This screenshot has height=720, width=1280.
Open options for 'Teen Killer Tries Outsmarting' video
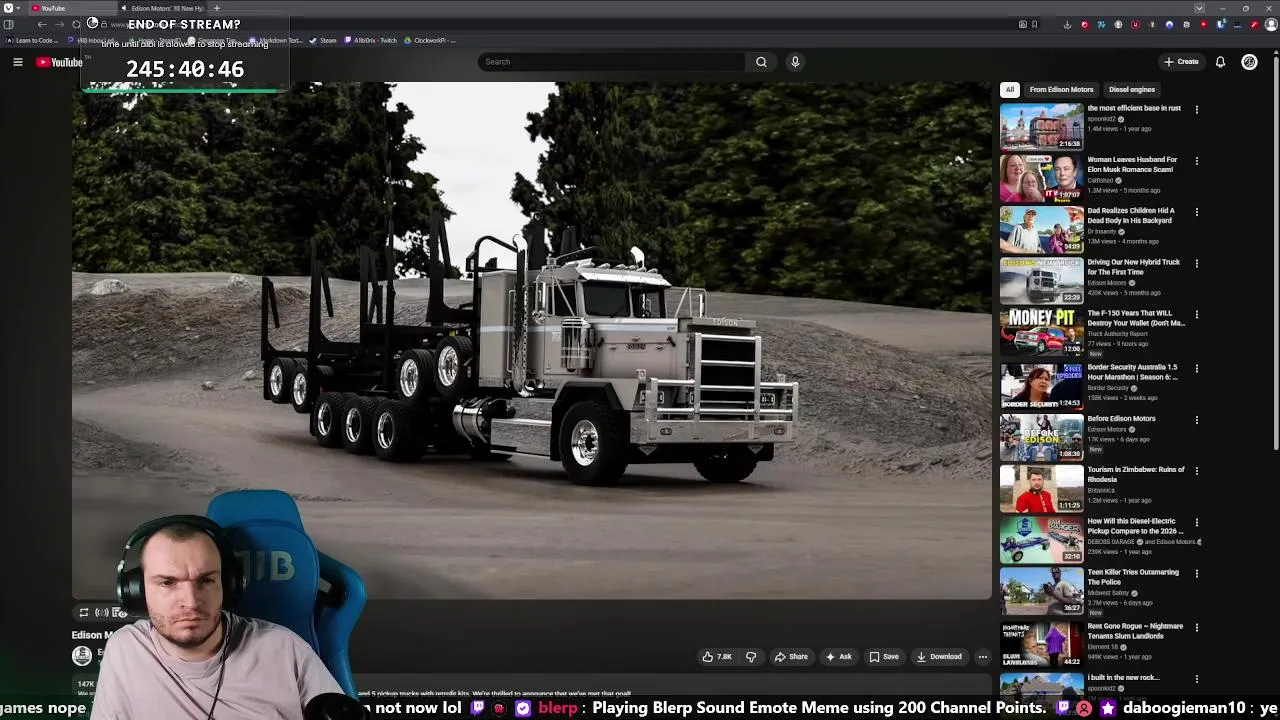click(x=1197, y=573)
